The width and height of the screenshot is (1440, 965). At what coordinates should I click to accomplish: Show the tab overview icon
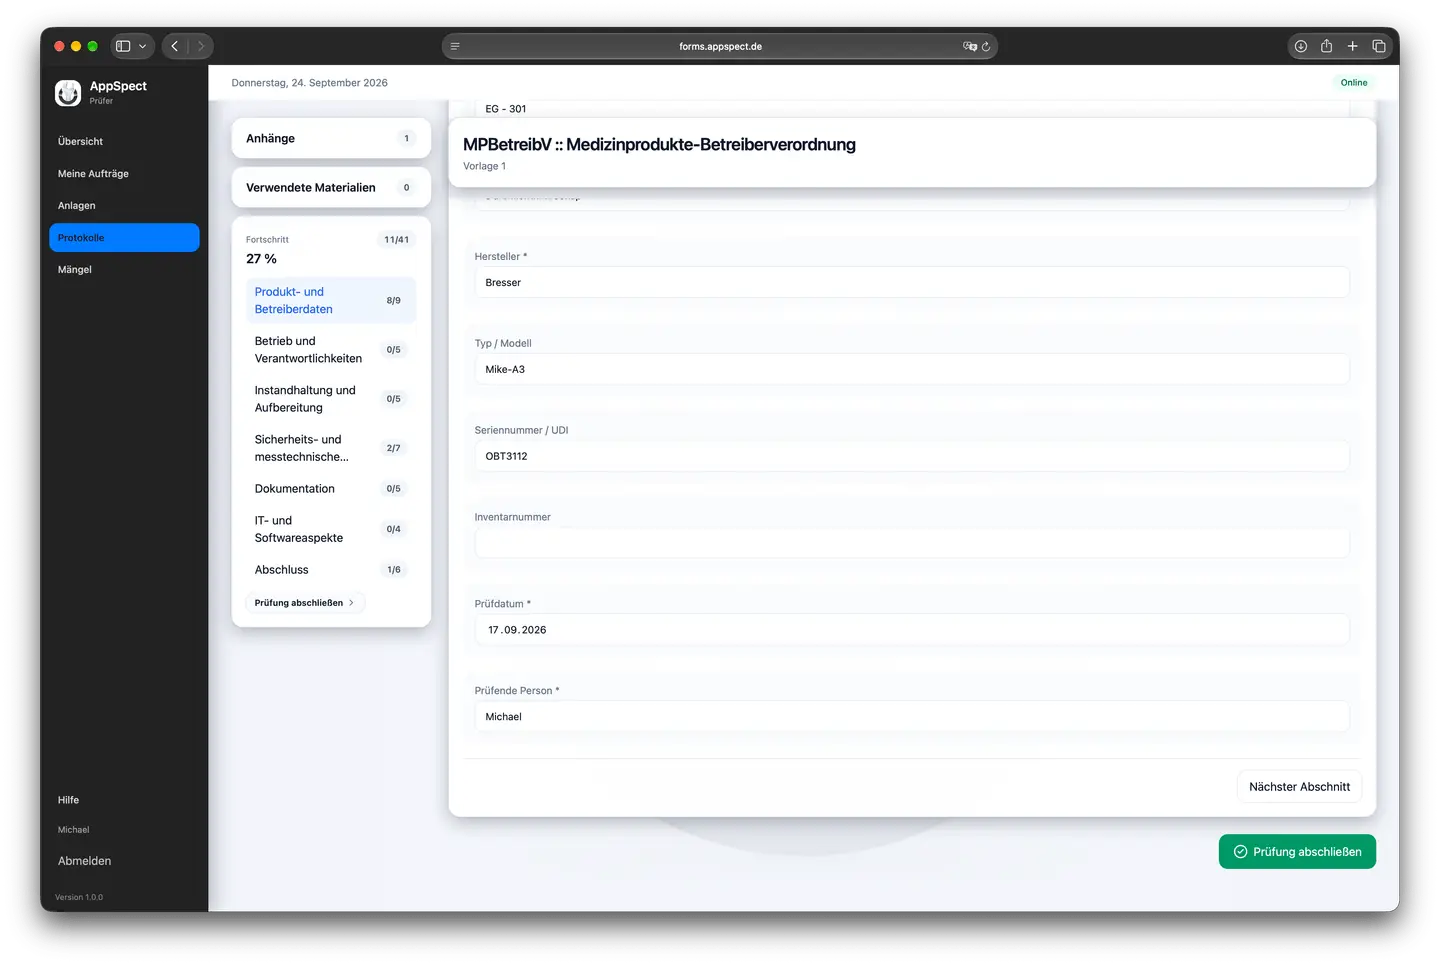click(1379, 46)
